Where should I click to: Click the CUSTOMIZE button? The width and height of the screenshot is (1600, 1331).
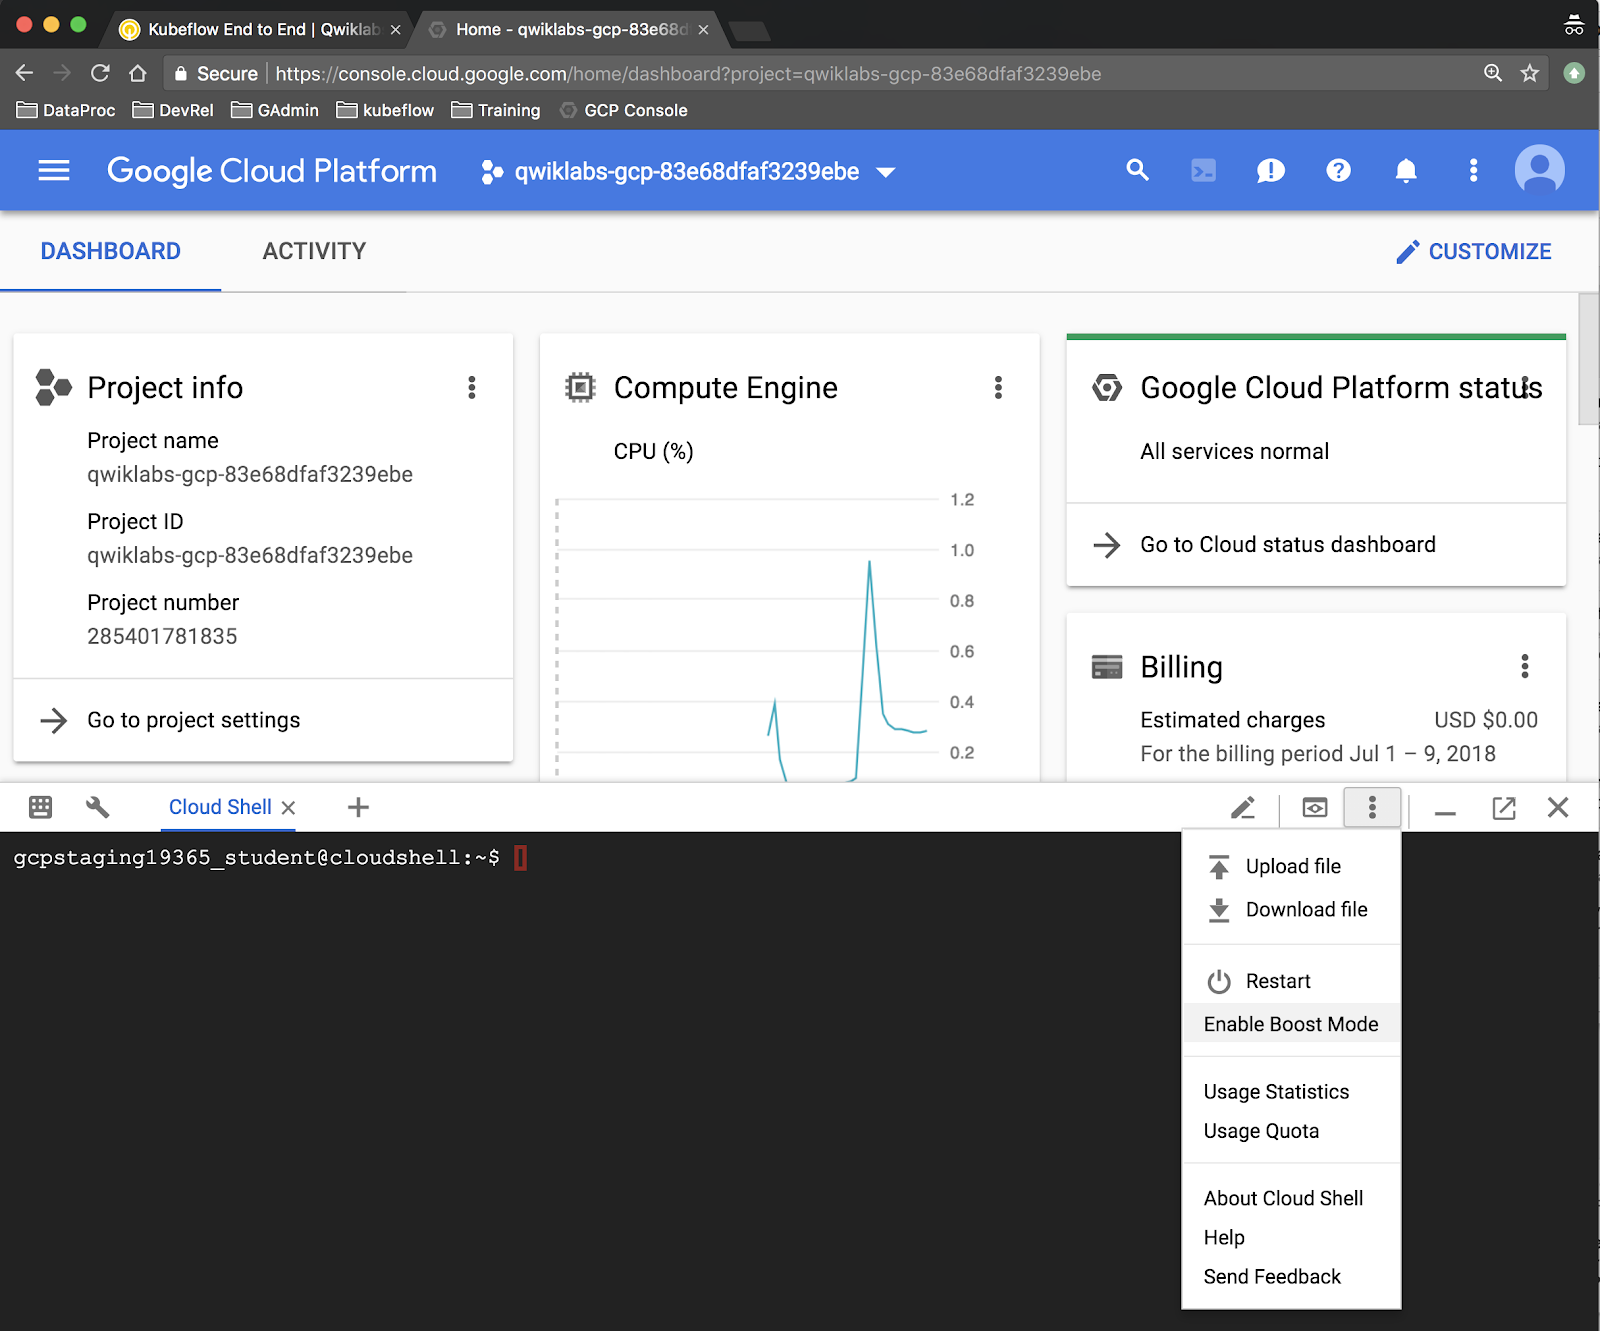(1474, 252)
